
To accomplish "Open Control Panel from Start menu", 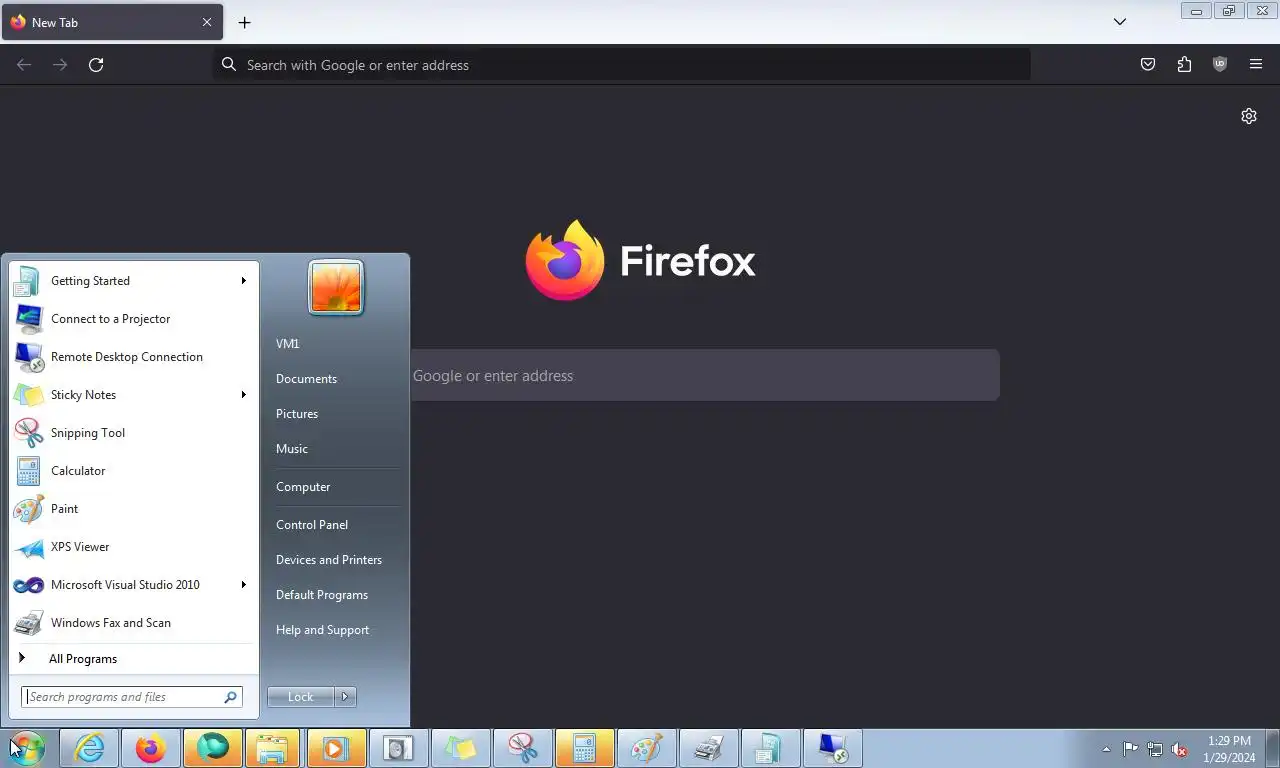I will coord(312,525).
